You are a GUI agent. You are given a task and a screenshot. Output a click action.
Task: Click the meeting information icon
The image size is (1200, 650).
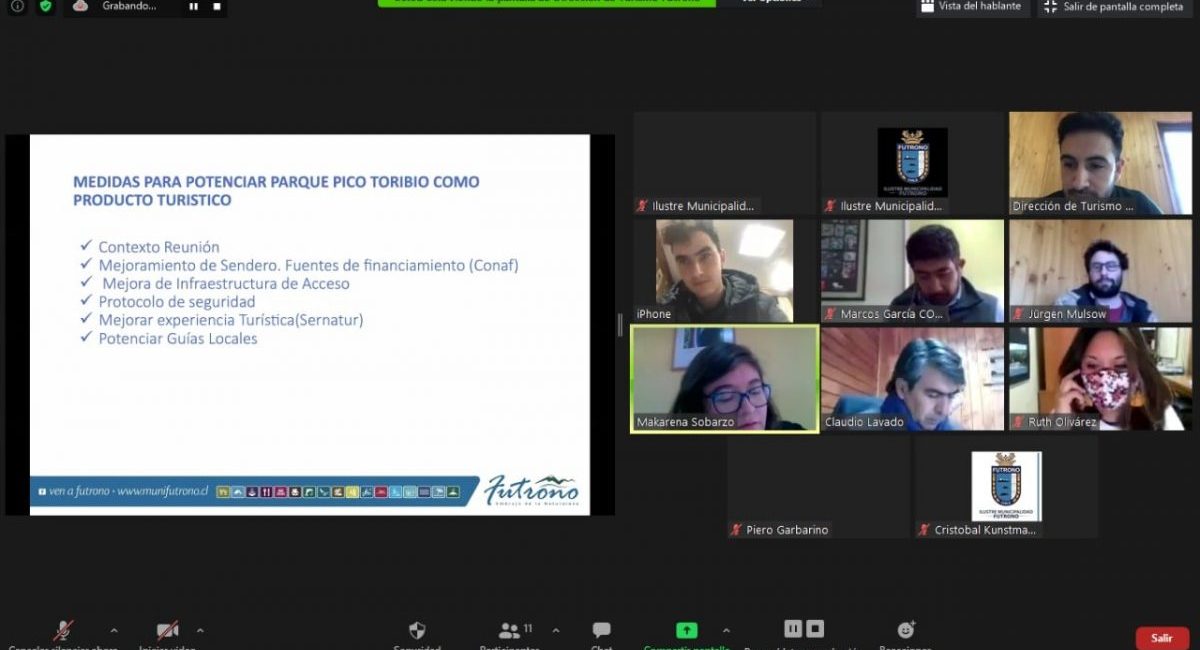(17, 6)
